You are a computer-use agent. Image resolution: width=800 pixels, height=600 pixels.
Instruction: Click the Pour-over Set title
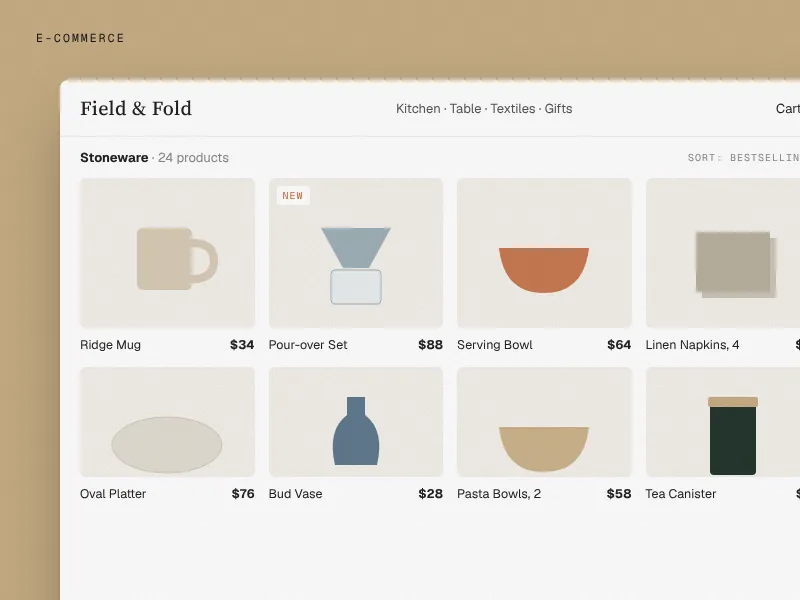click(x=308, y=345)
